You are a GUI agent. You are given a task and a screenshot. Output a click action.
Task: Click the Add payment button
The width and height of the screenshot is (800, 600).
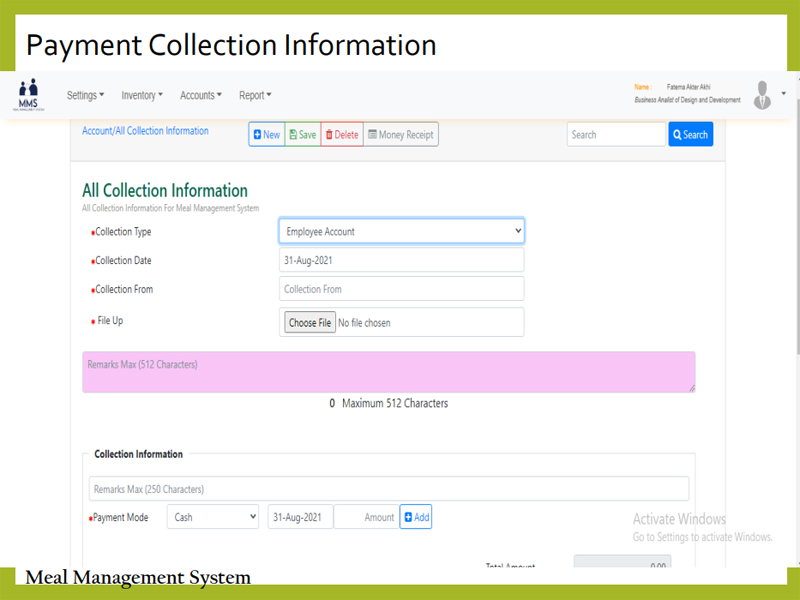click(x=416, y=517)
